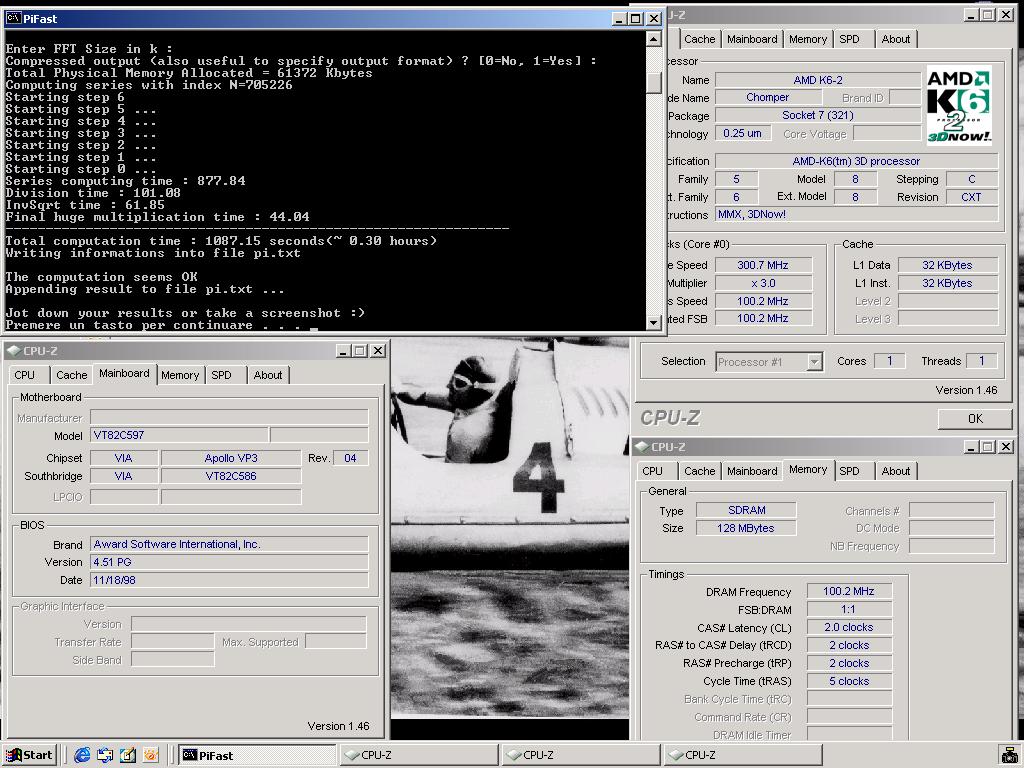Open About tab in Mainboard window
The image size is (1024, 768).
268,375
